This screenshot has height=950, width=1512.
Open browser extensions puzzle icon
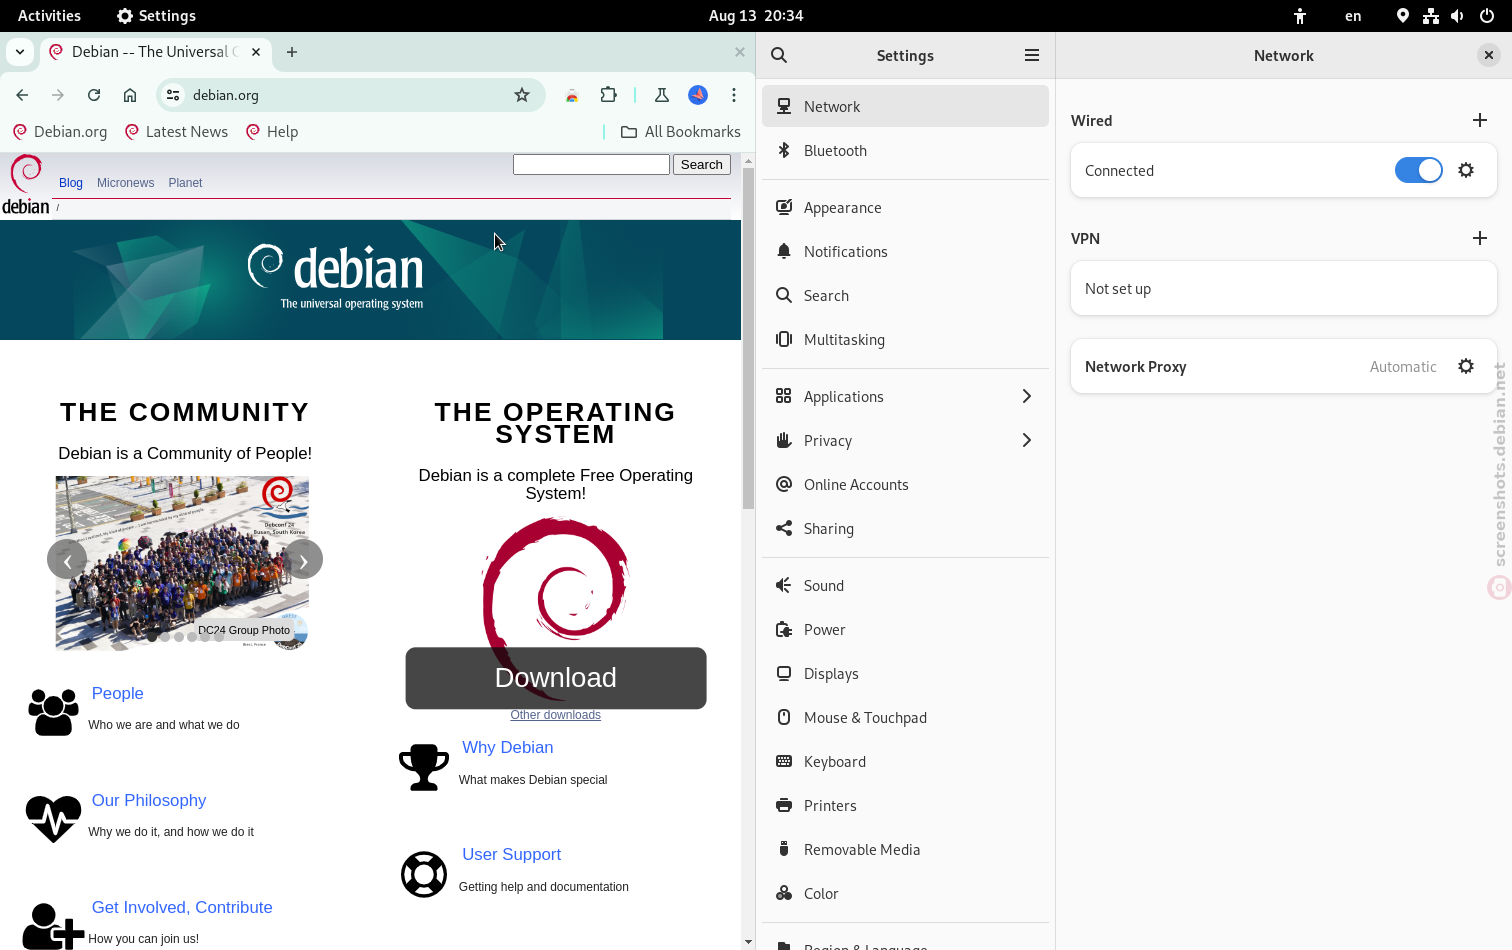pyautogui.click(x=608, y=95)
